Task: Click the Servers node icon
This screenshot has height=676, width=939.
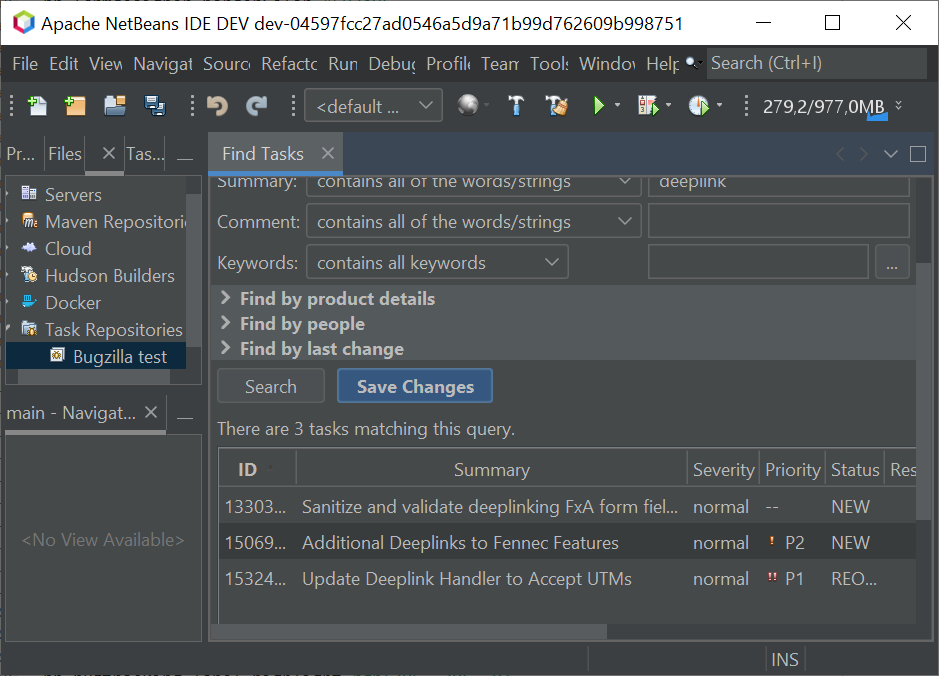Action: [29, 193]
